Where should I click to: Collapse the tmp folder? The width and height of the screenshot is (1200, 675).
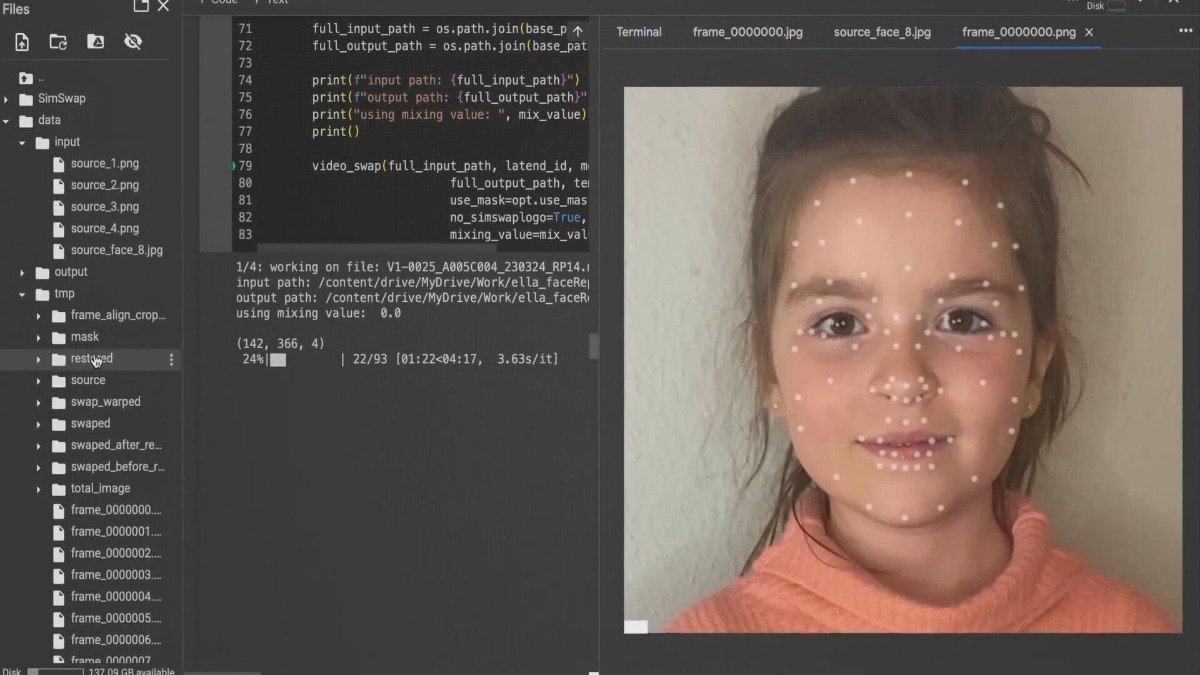[x=22, y=295]
